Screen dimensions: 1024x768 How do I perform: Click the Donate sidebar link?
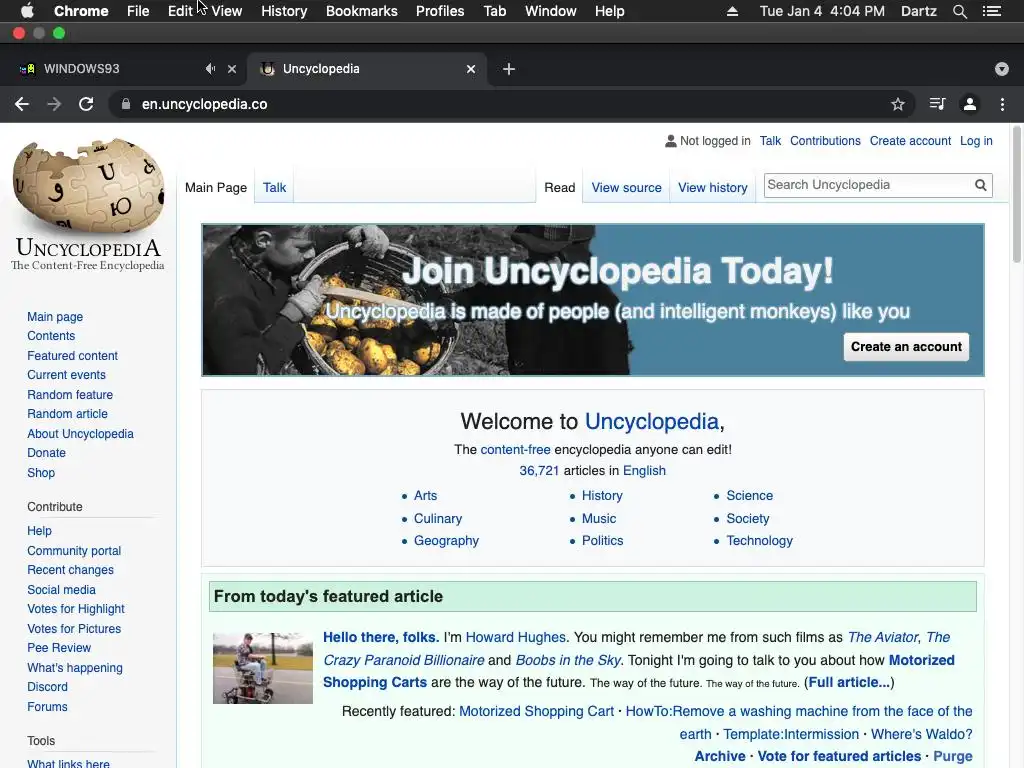tap(46, 453)
